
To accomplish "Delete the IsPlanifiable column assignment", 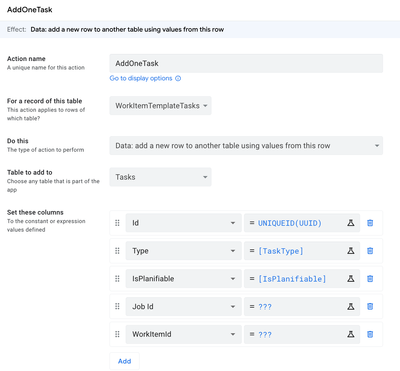I will [x=370, y=279].
